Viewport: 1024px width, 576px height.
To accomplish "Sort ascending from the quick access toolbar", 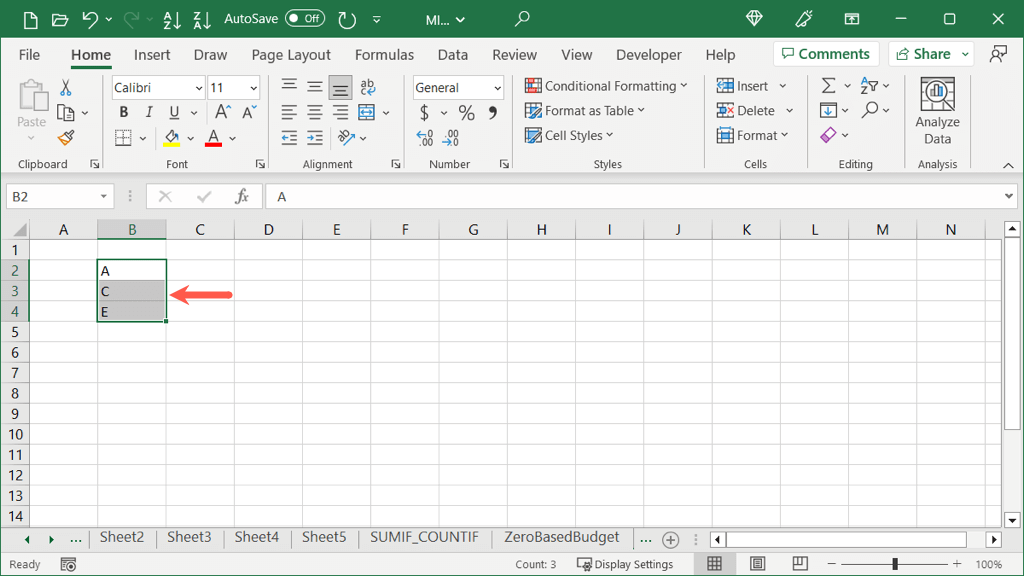I will tap(172, 19).
